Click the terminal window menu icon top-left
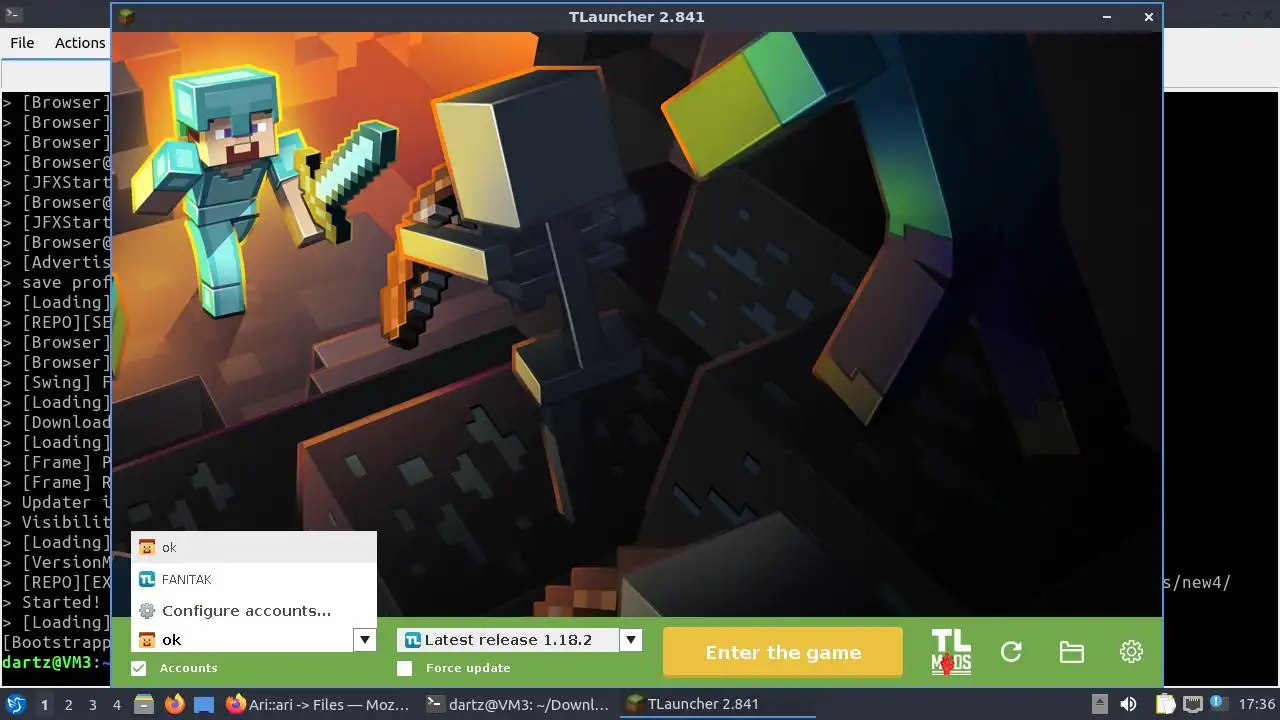 coord(14,14)
